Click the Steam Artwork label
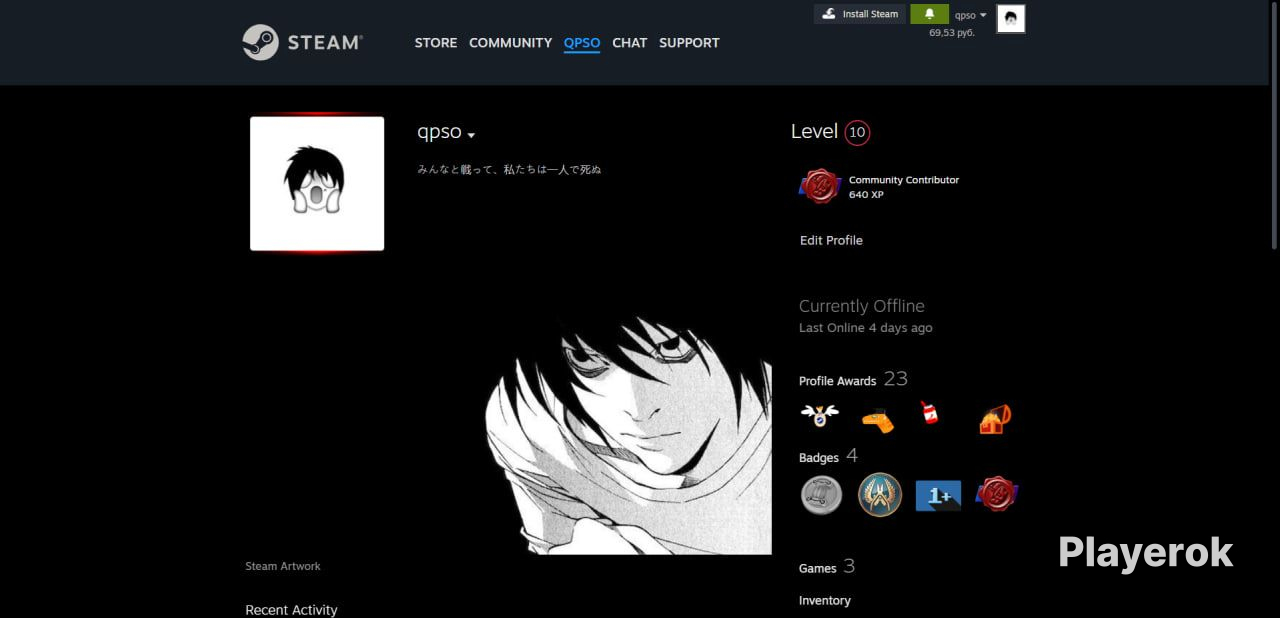 click(x=283, y=566)
